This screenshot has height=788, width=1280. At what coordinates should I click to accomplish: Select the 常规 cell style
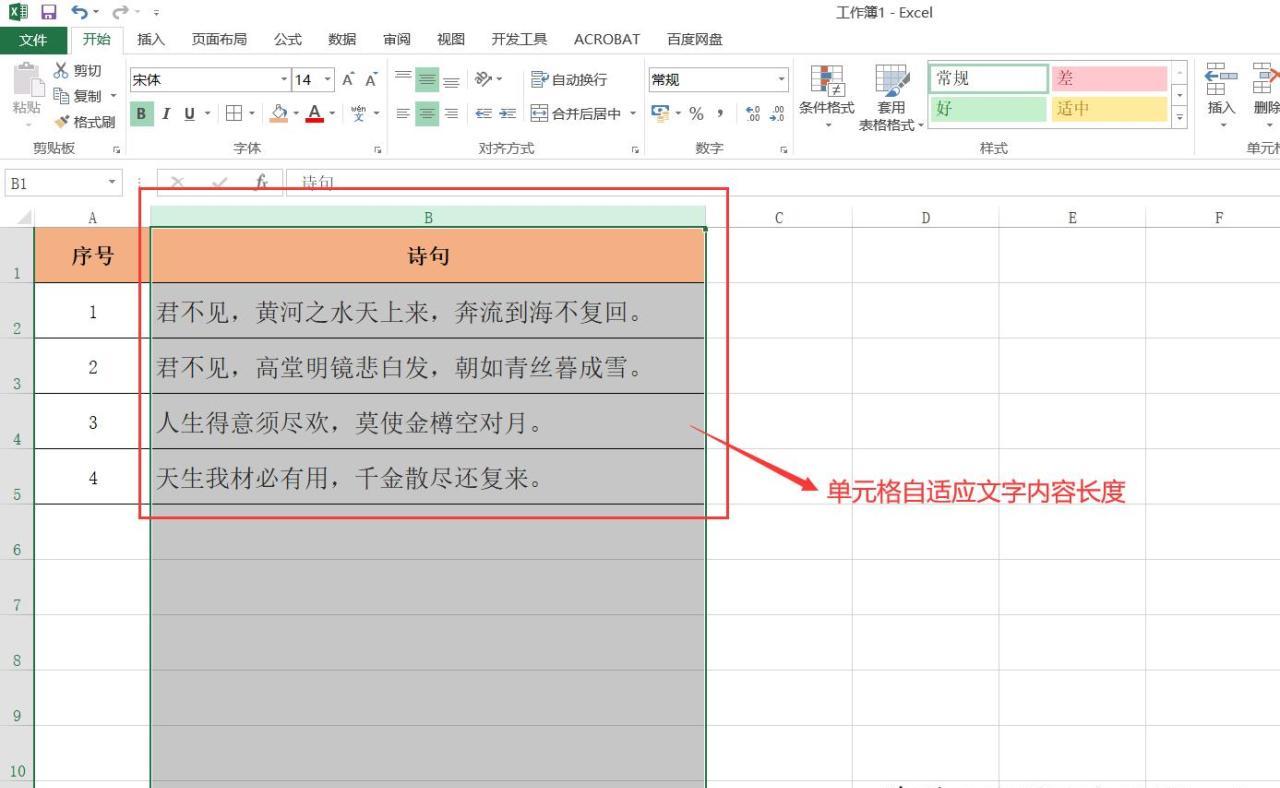tap(988, 79)
